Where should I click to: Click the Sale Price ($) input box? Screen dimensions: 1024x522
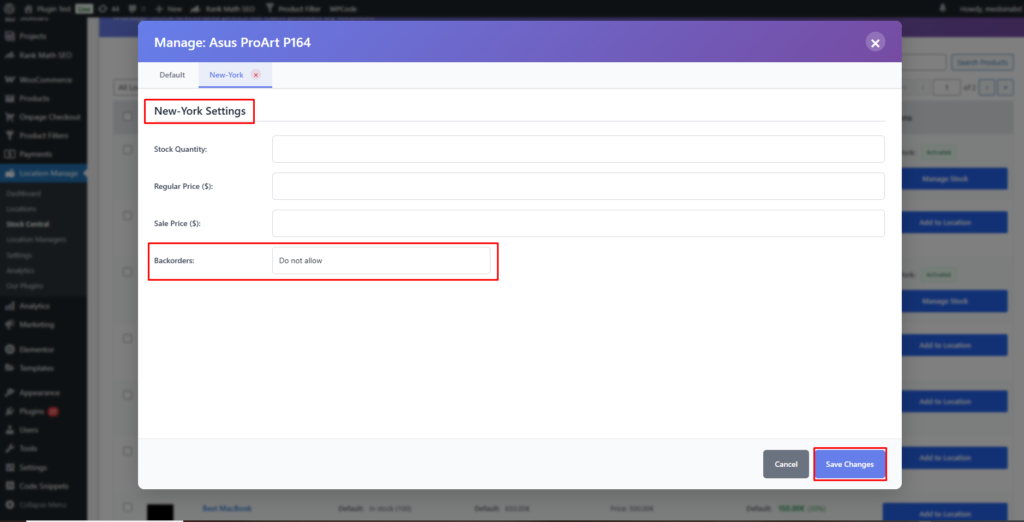578,223
